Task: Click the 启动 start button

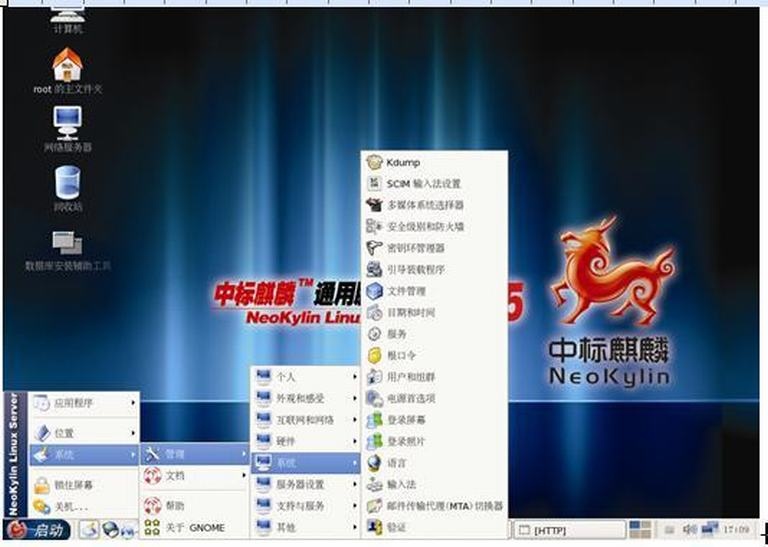Action: [x=38, y=529]
